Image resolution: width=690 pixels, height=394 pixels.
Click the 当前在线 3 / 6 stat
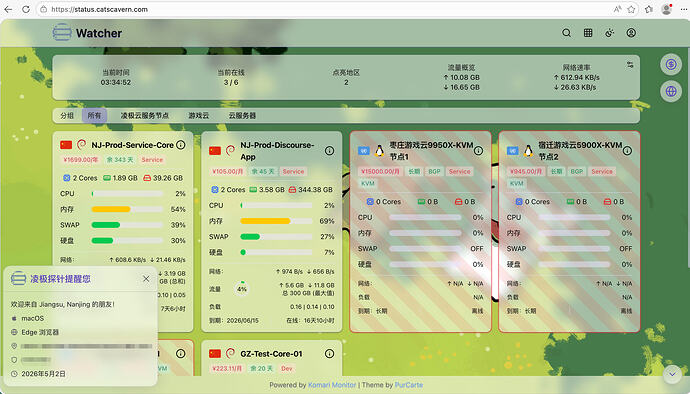231,77
